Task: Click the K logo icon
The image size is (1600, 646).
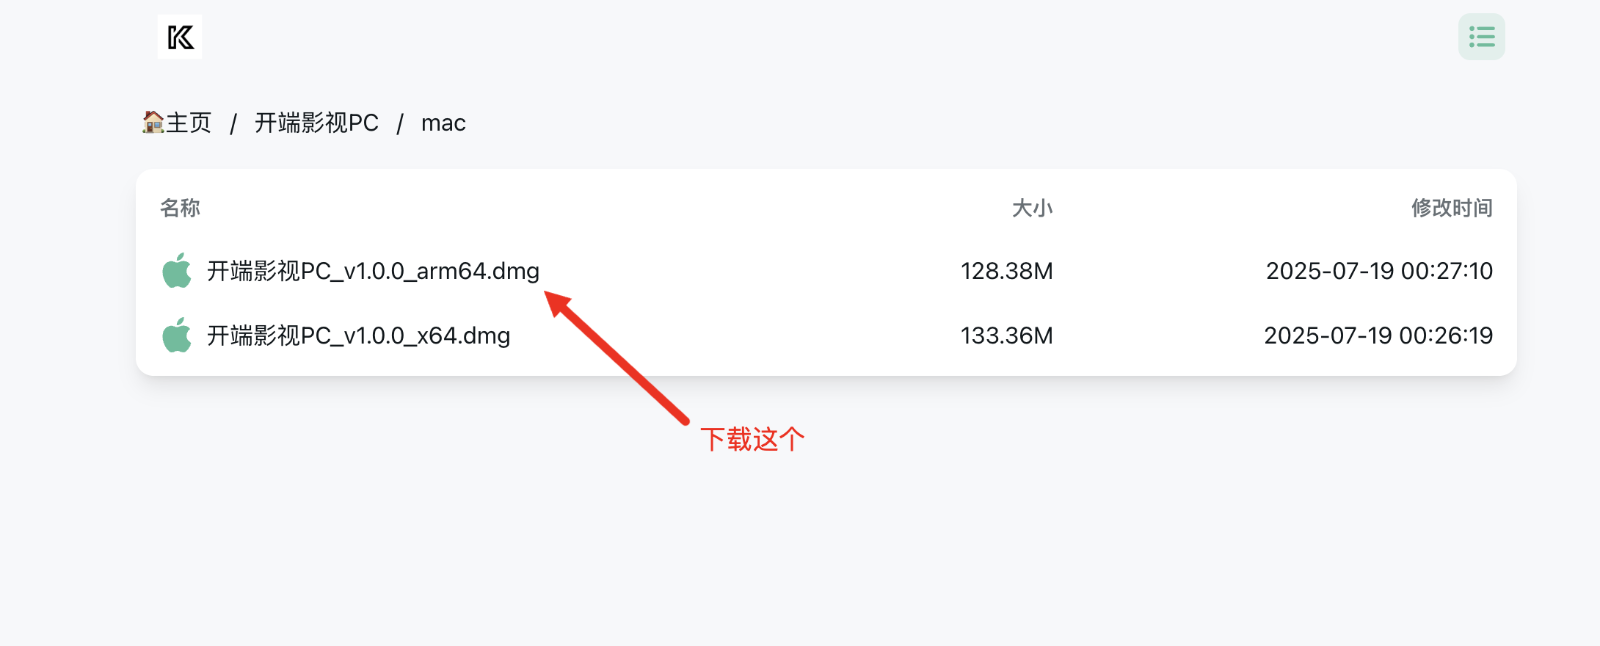Action: coord(180,37)
